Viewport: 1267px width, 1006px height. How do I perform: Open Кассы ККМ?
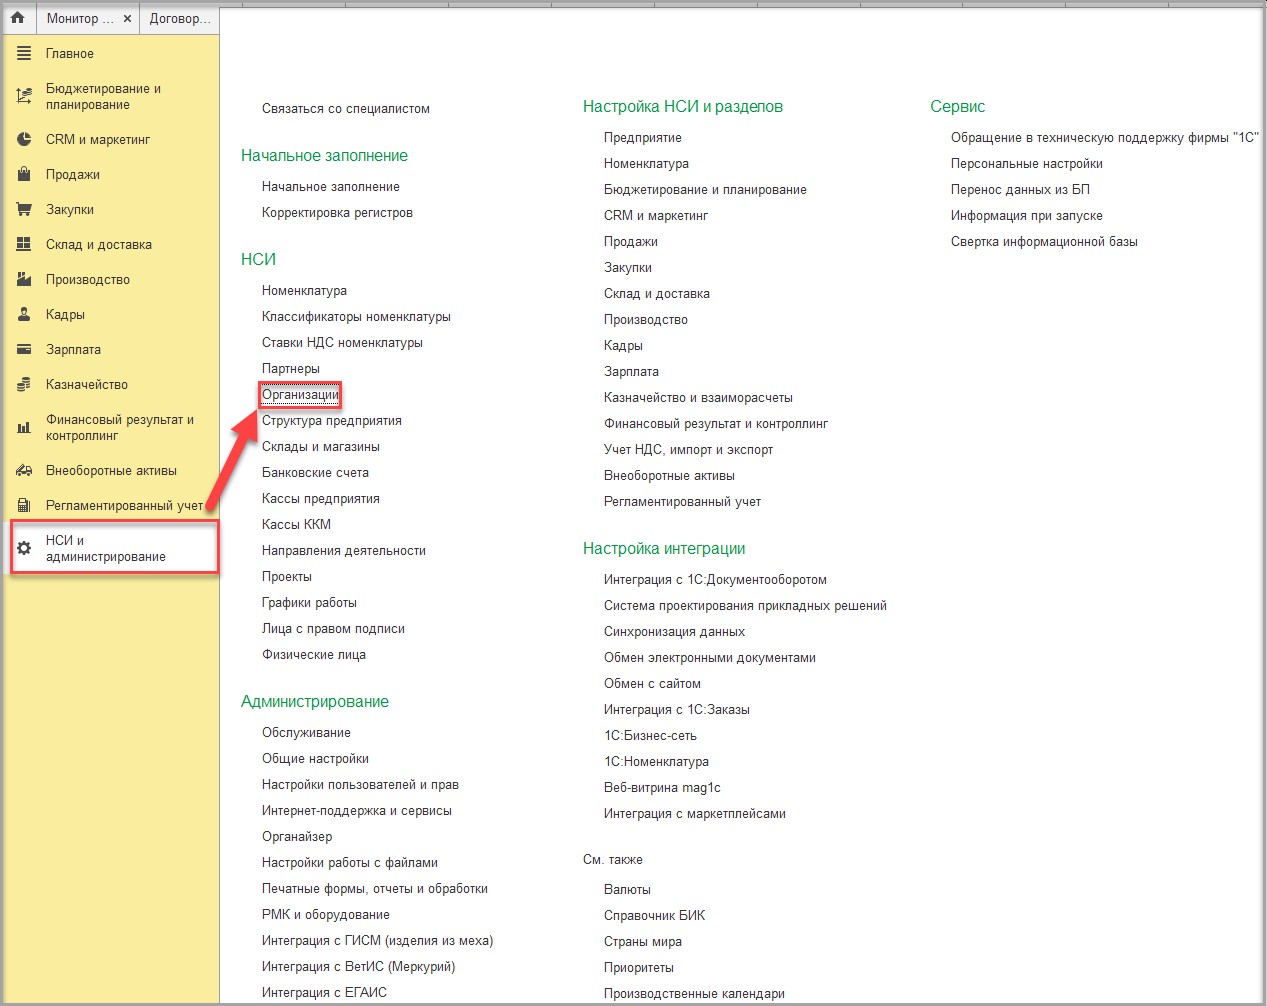(296, 524)
